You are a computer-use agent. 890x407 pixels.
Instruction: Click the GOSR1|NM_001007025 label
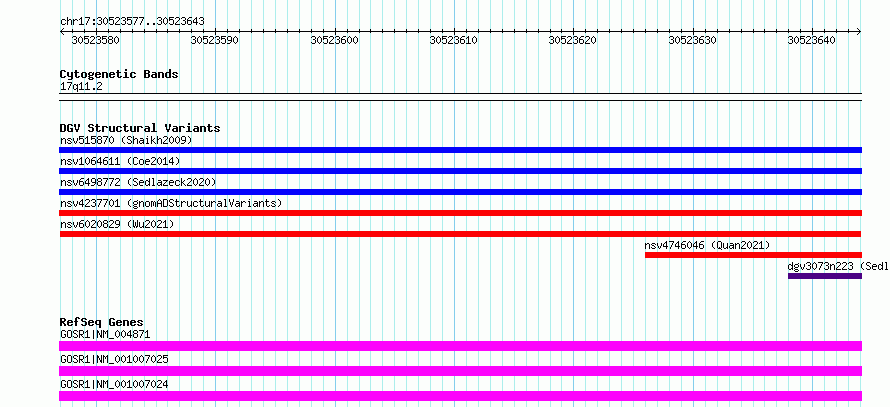coord(114,359)
